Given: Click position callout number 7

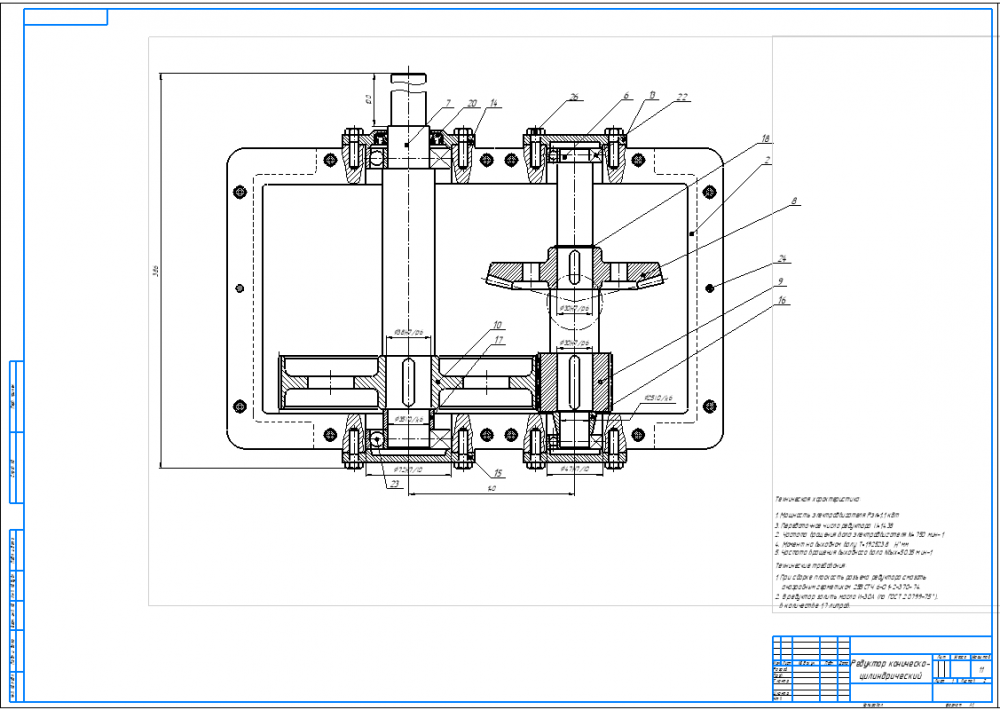Looking at the screenshot, I should click(448, 103).
